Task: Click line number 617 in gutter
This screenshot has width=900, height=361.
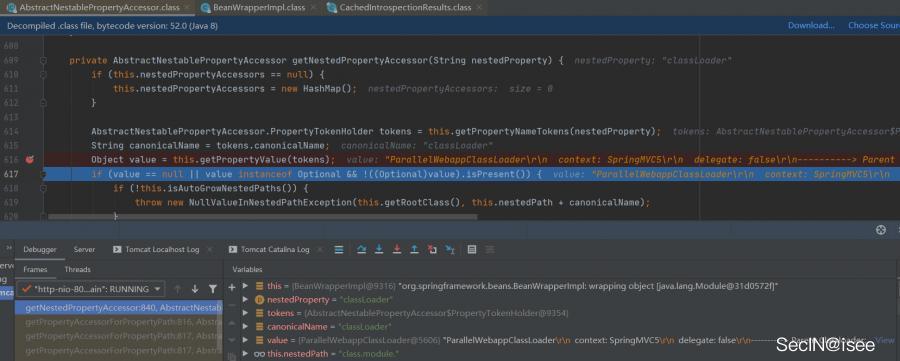Action: [11, 174]
